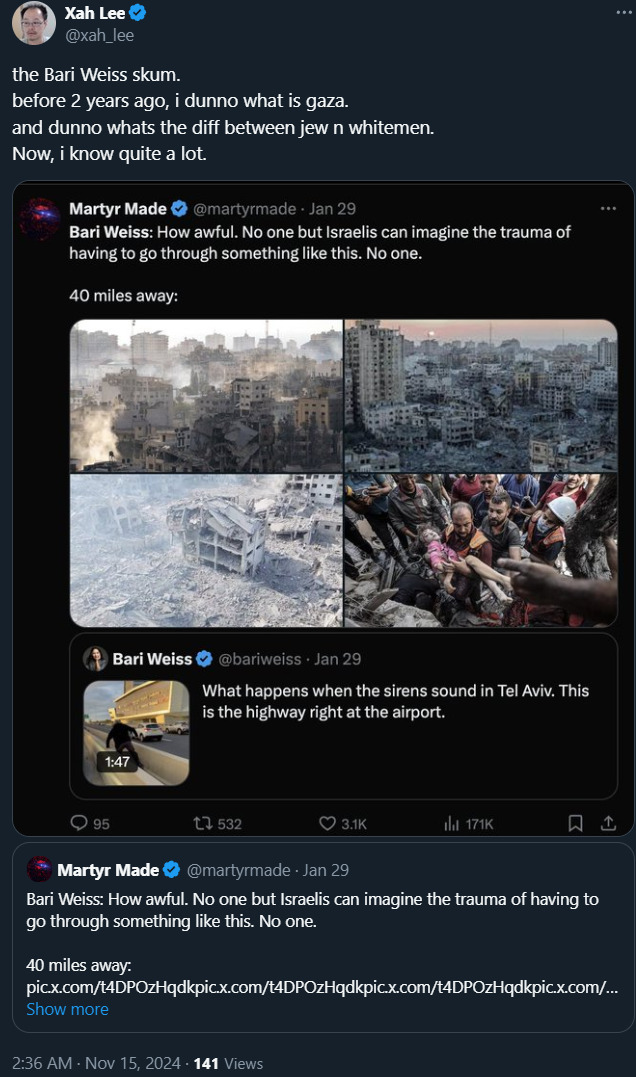Click Xah Lee's profile avatar
Image resolution: width=636 pixels, height=1077 pixels.
[x=33, y=24]
